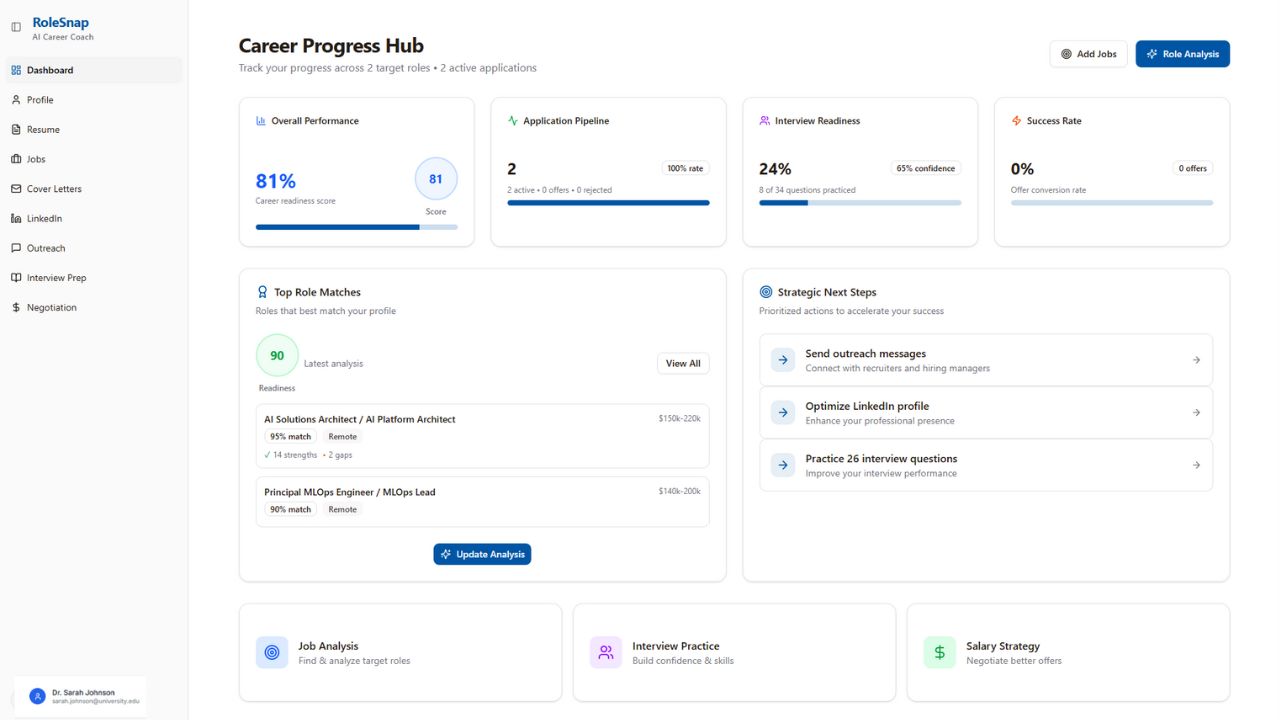Click Update Analysis button
1280x720 pixels.
pos(482,554)
